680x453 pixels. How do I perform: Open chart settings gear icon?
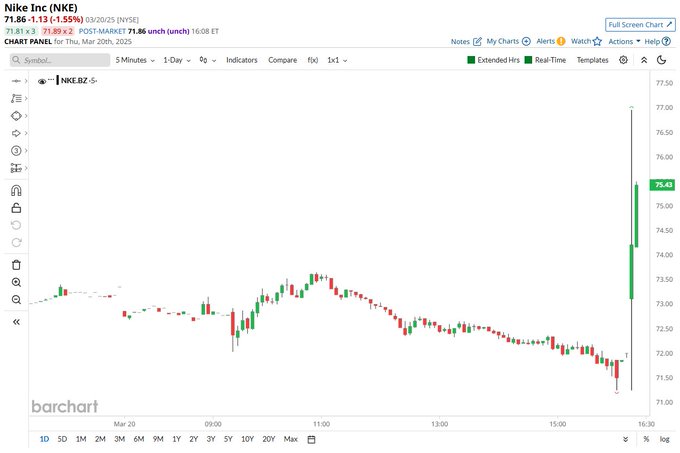(623, 60)
